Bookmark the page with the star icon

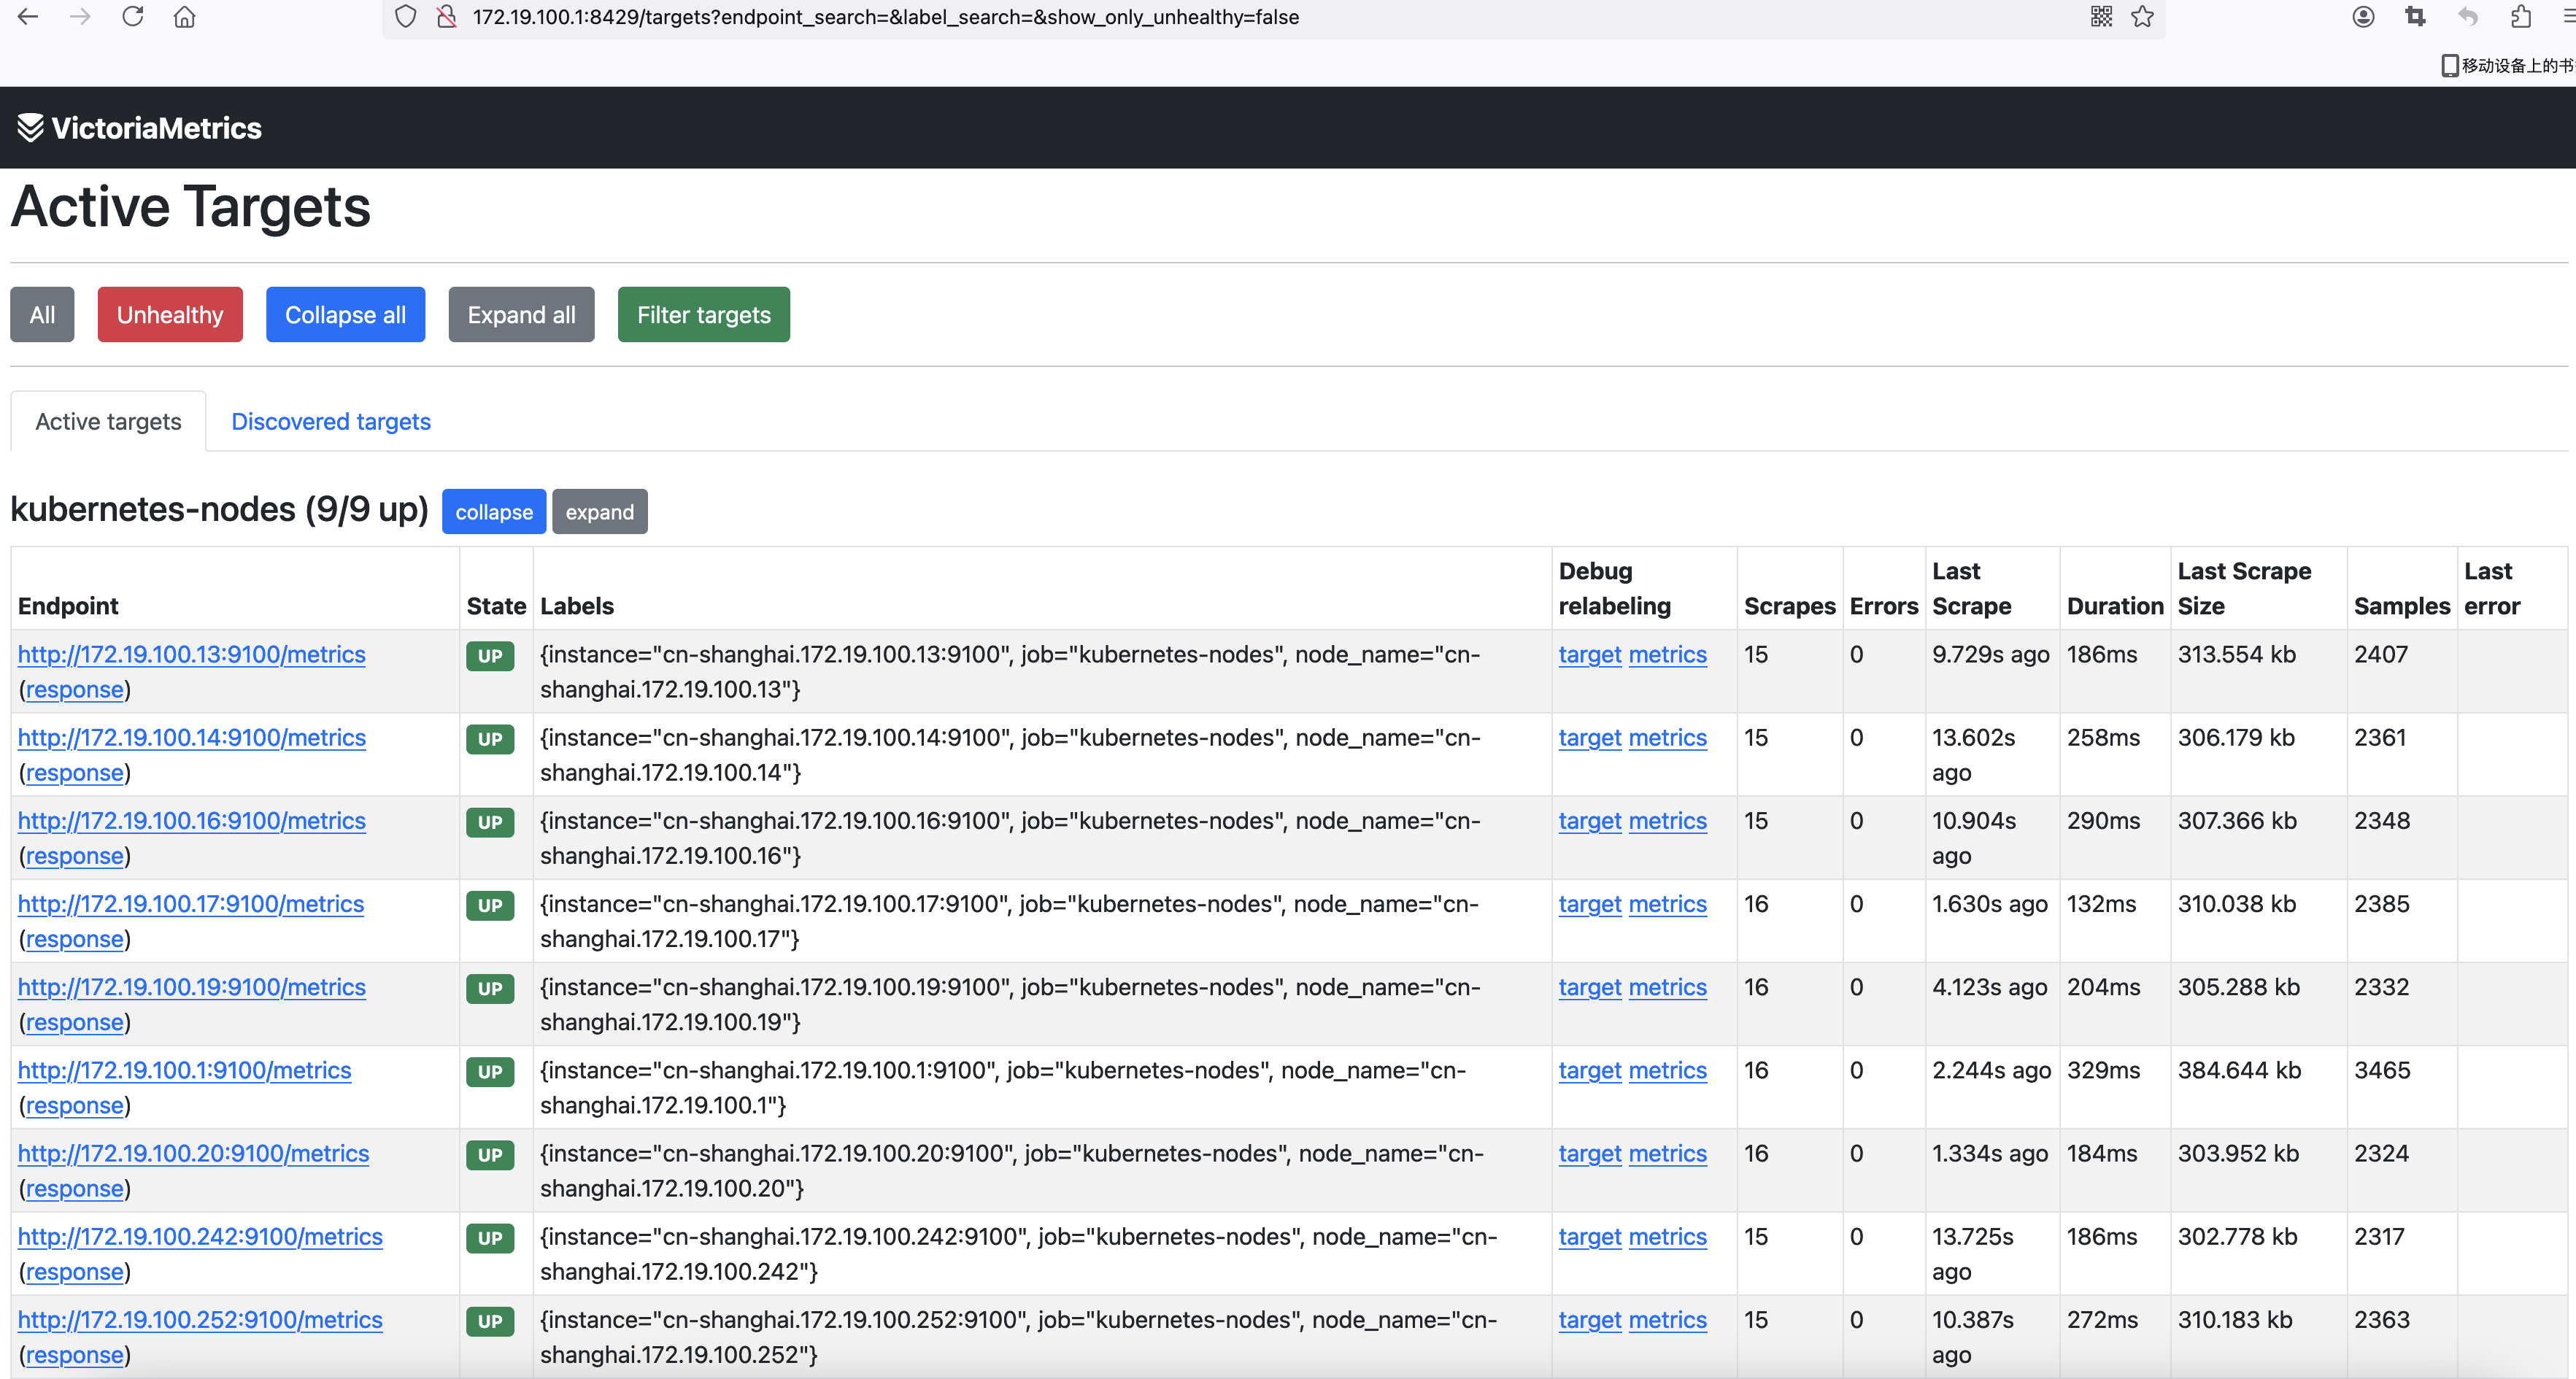2142,17
